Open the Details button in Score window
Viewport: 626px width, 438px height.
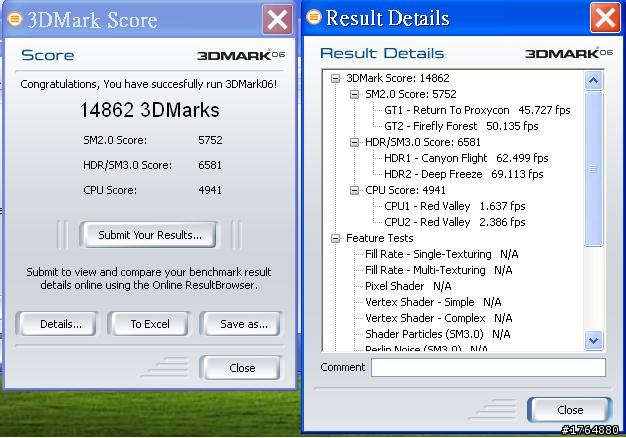coord(60,324)
